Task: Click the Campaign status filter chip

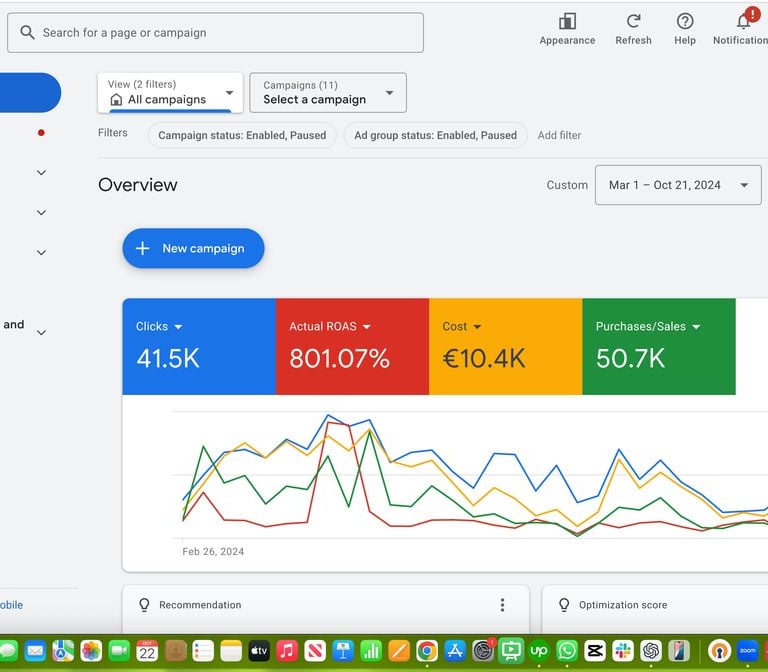Action: [x=242, y=135]
